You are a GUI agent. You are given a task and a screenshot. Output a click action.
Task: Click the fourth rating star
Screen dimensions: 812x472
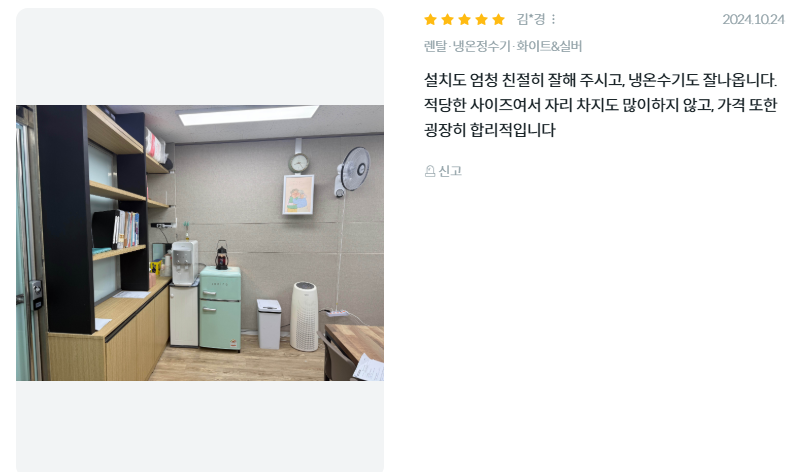(482, 20)
